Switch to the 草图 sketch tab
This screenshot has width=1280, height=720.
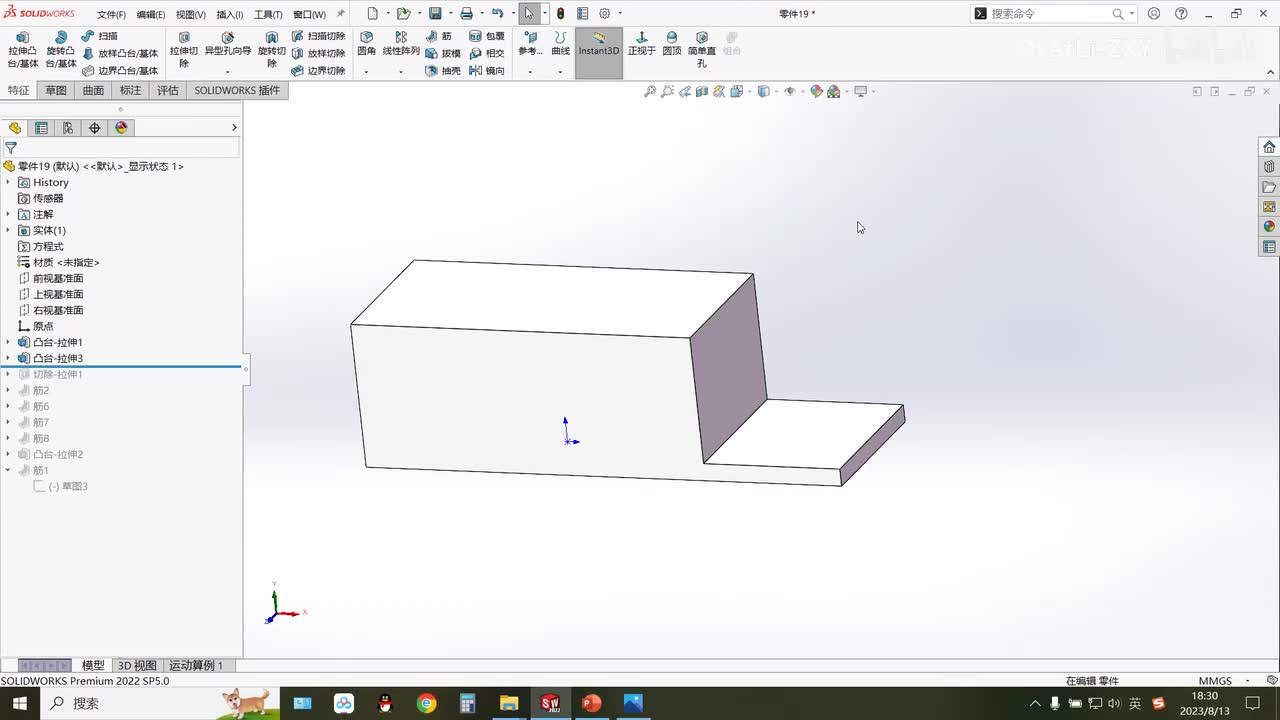56,90
